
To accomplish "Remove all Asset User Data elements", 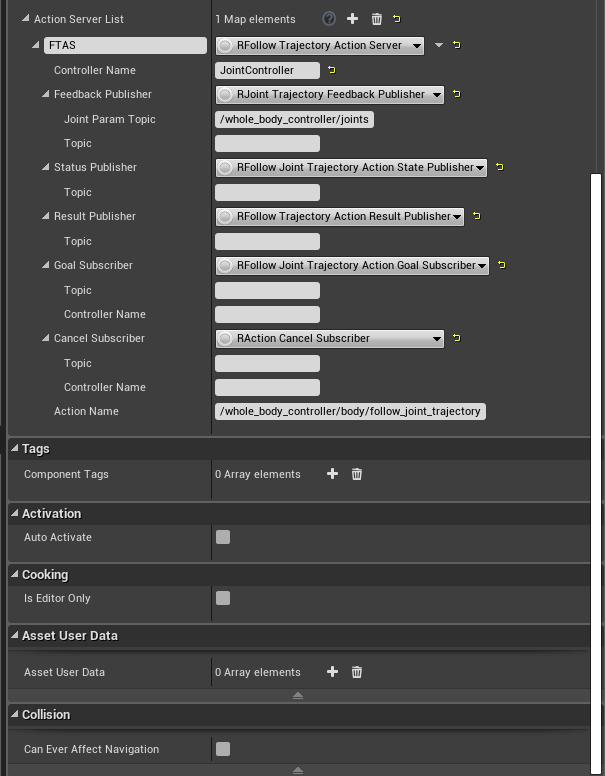I will coord(357,672).
